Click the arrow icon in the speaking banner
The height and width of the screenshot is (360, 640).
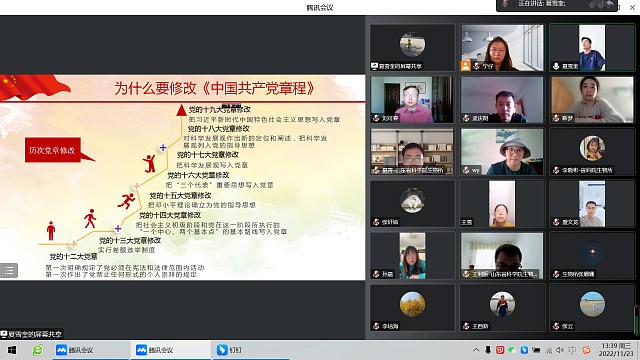pyautogui.click(x=609, y=4)
